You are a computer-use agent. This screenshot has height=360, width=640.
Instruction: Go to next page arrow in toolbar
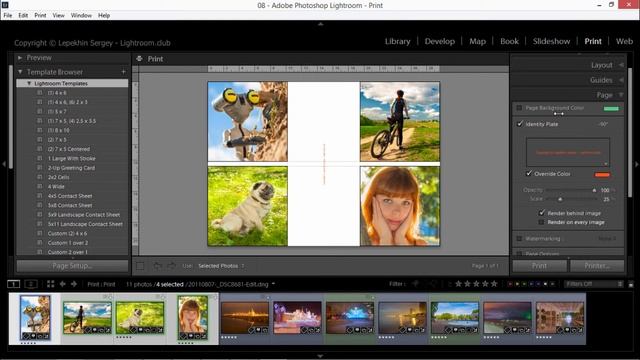(171, 266)
